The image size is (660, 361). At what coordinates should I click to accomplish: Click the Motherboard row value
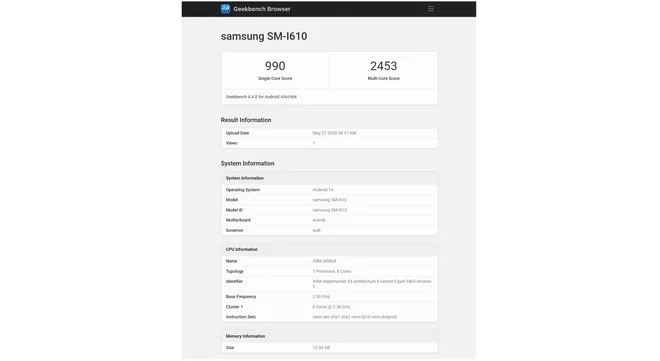[x=319, y=220]
